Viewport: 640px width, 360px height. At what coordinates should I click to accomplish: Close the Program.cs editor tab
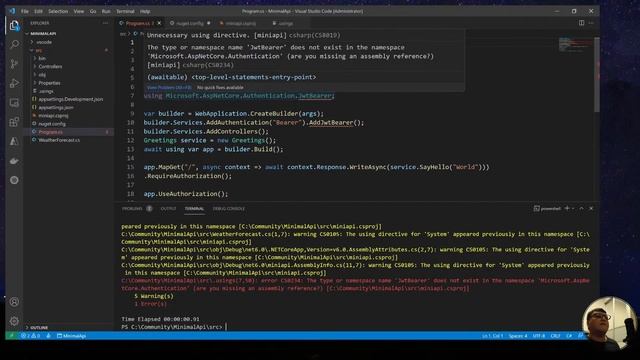point(159,23)
